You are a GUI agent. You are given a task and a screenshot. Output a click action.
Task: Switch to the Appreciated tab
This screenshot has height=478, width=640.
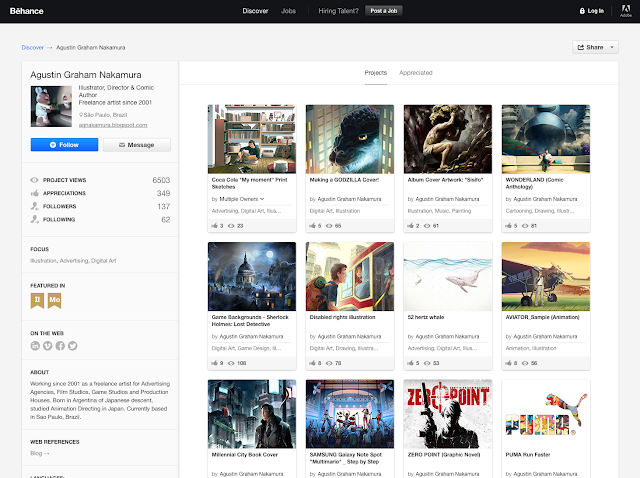pyautogui.click(x=416, y=73)
